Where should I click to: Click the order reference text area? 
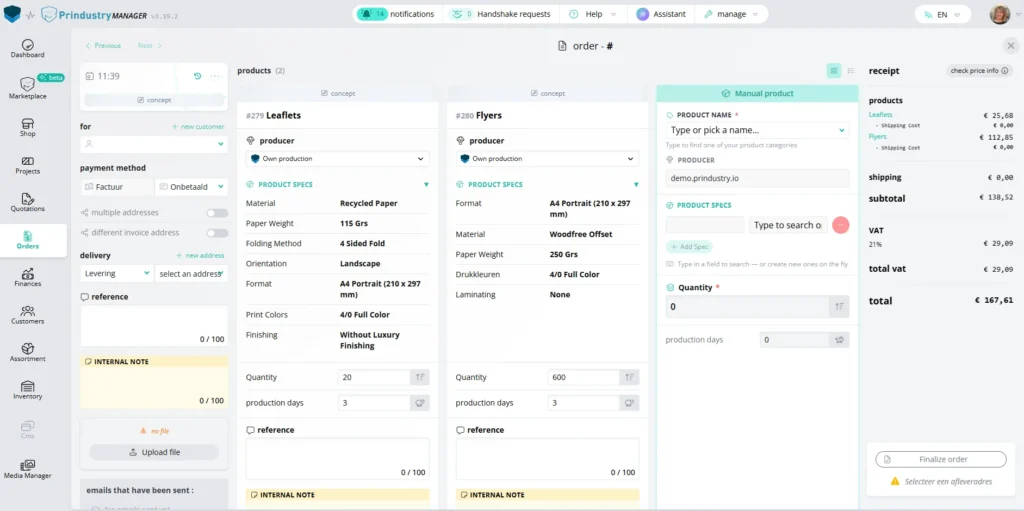pos(154,326)
